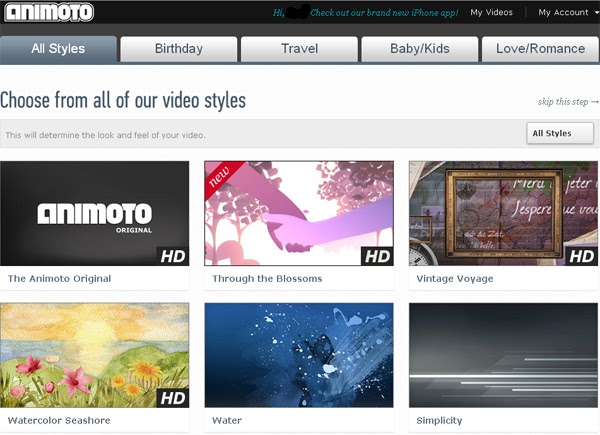Viewport: 600px width, 435px height.
Task: Expand the My Account dropdown
Action: coord(567,12)
